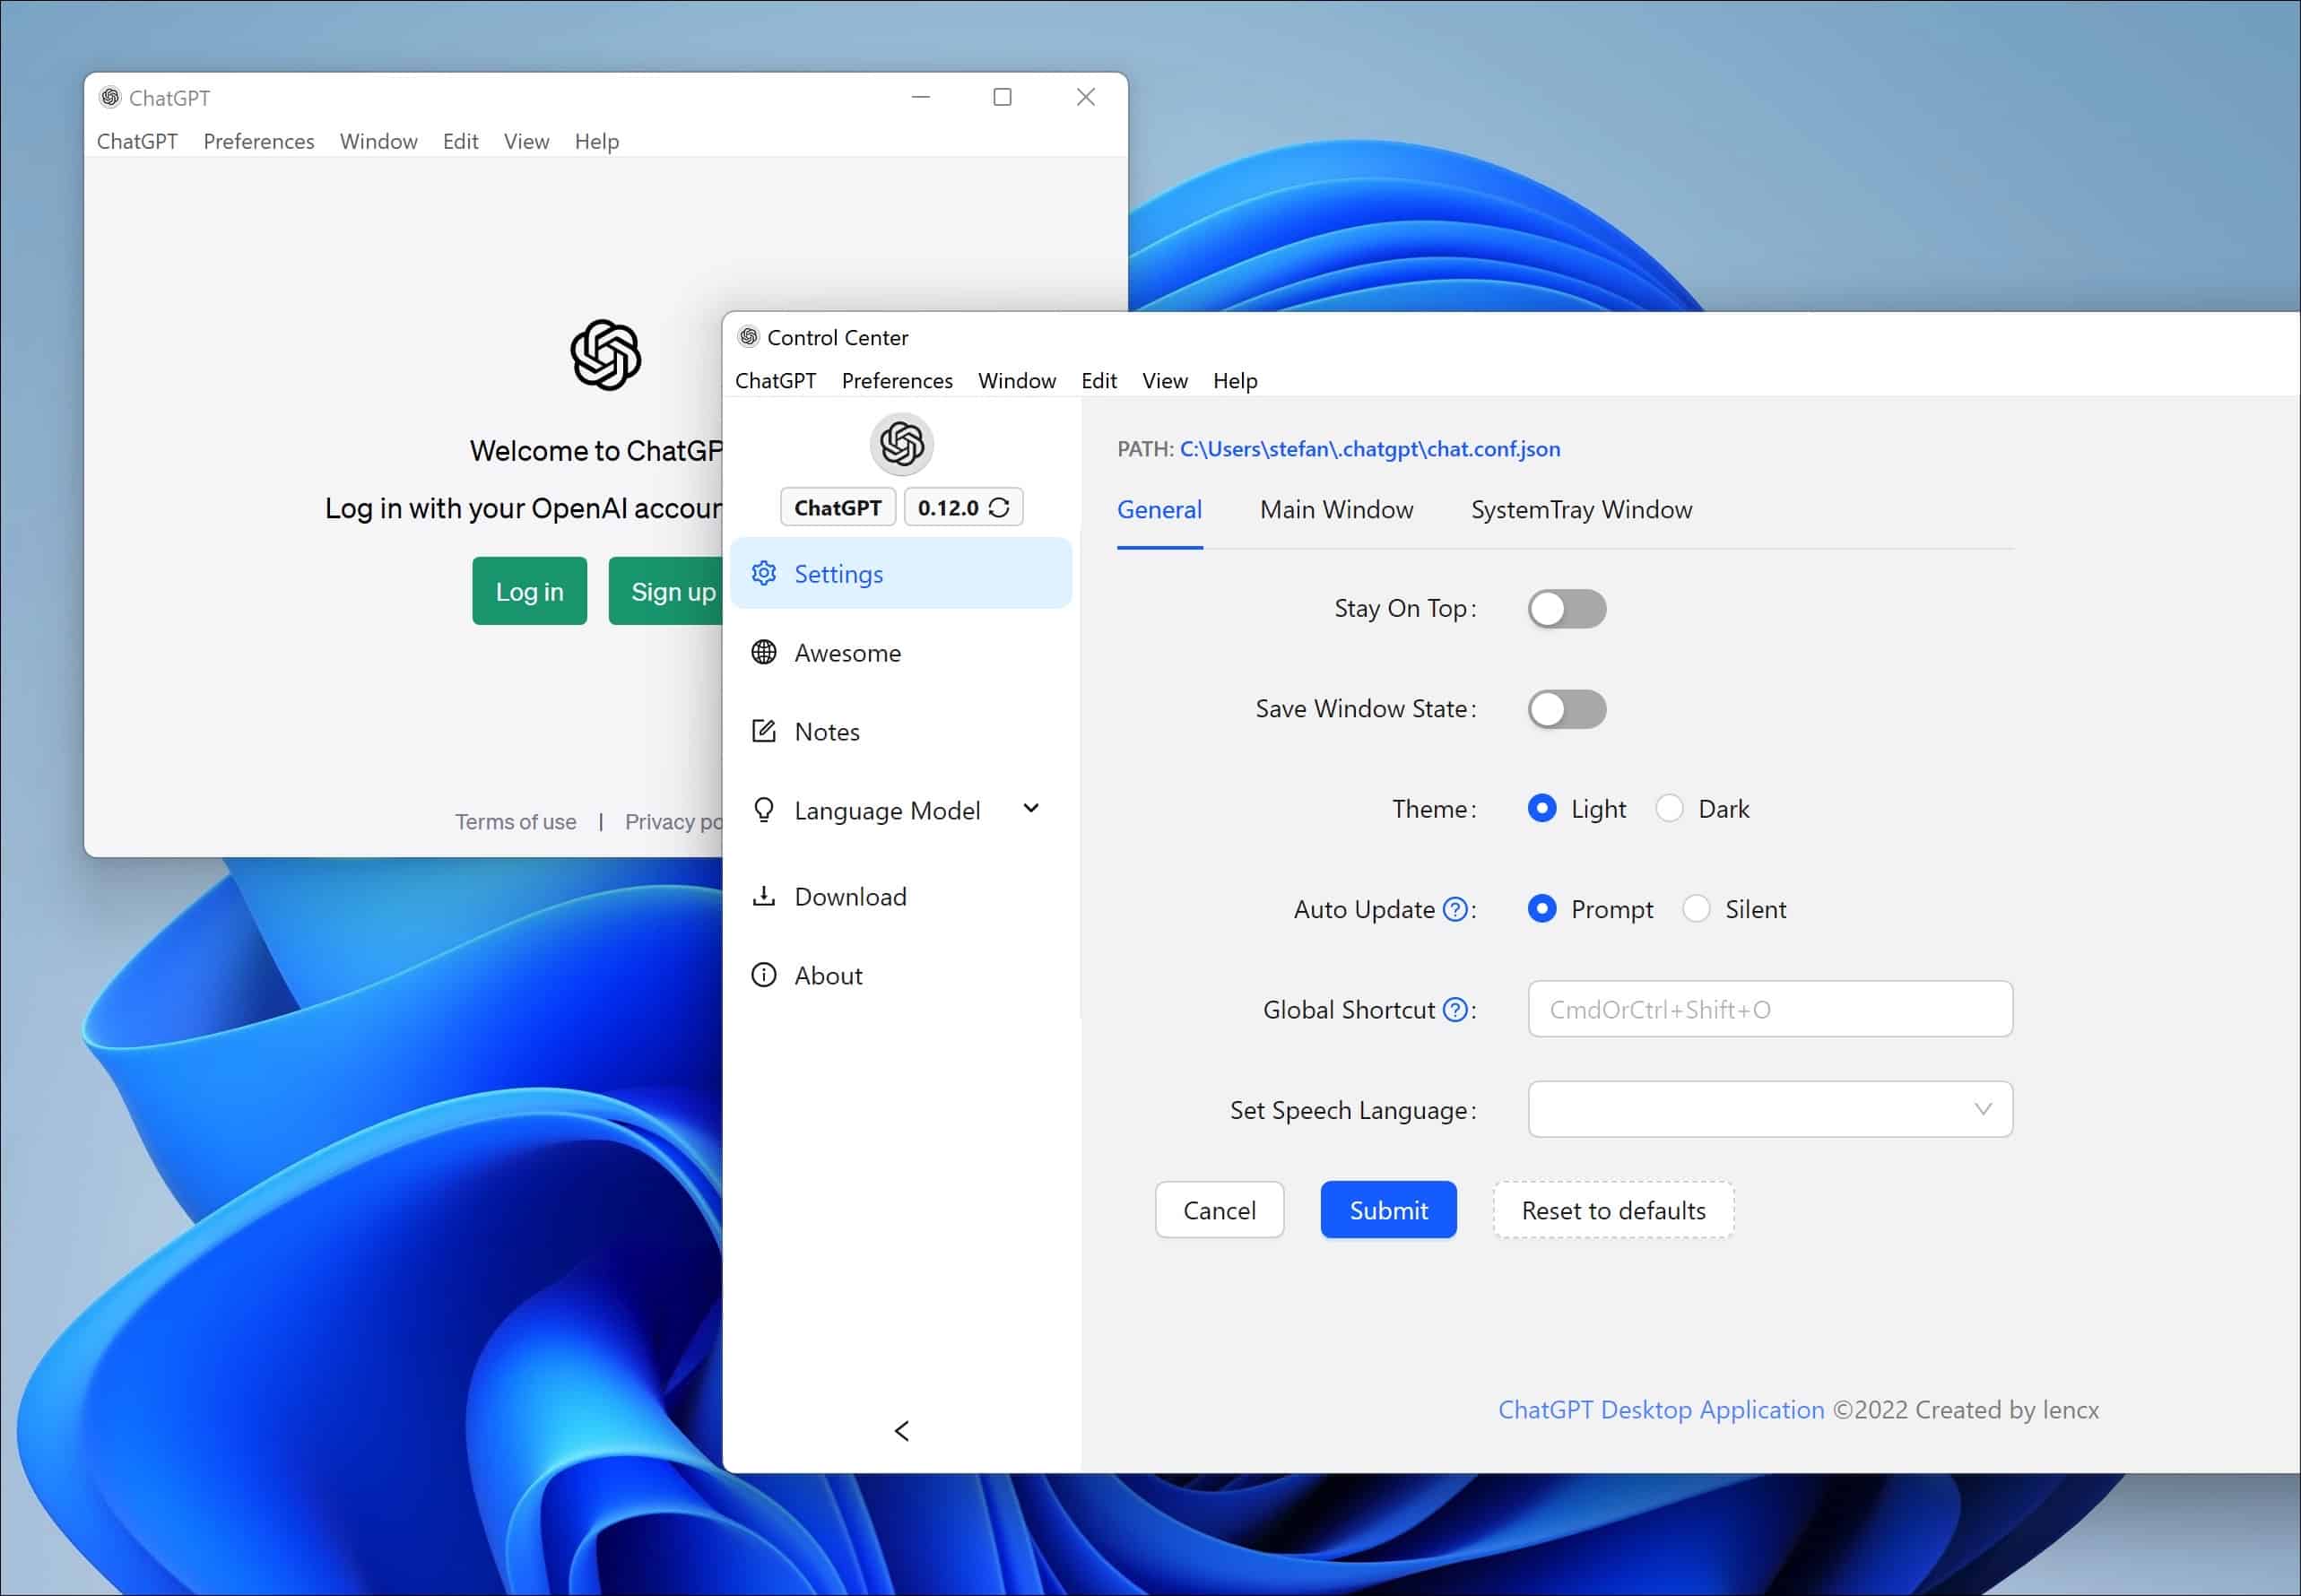
Task: Open the chat.conf.json path link
Action: (x=1369, y=449)
